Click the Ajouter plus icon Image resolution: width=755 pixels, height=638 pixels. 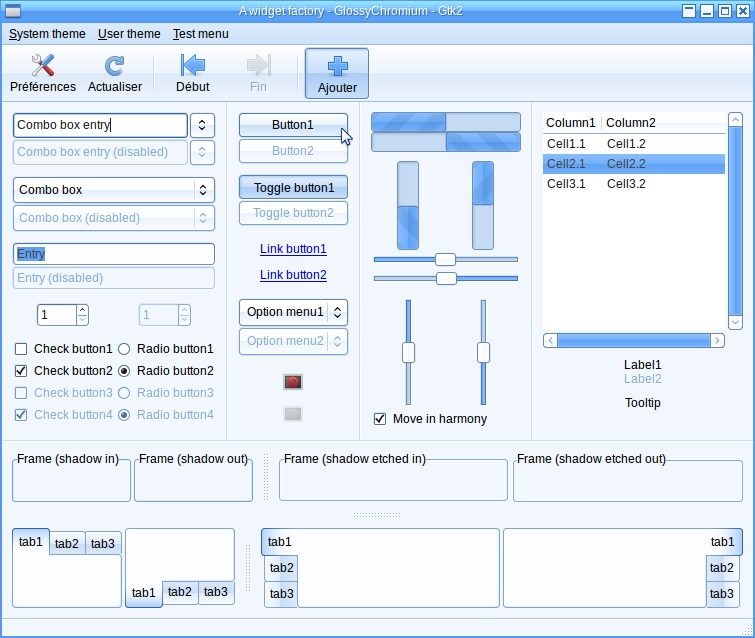click(338, 66)
